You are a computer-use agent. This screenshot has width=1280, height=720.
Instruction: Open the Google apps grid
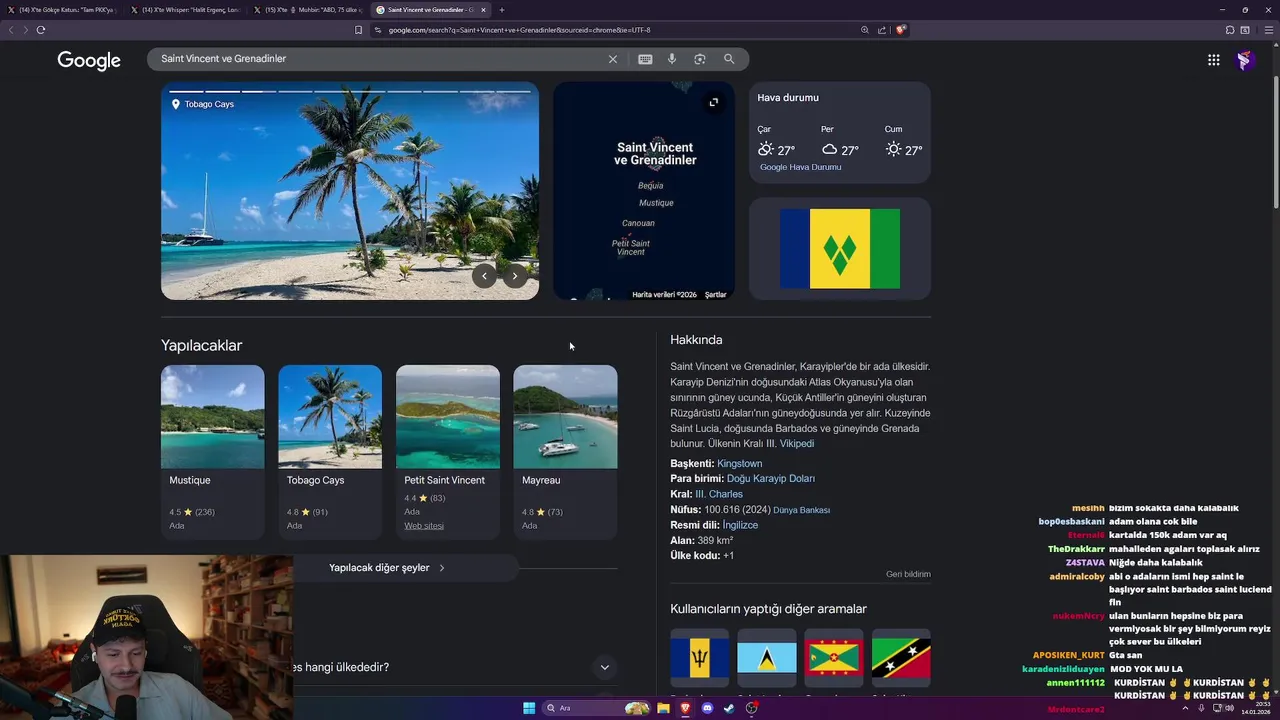1213,60
